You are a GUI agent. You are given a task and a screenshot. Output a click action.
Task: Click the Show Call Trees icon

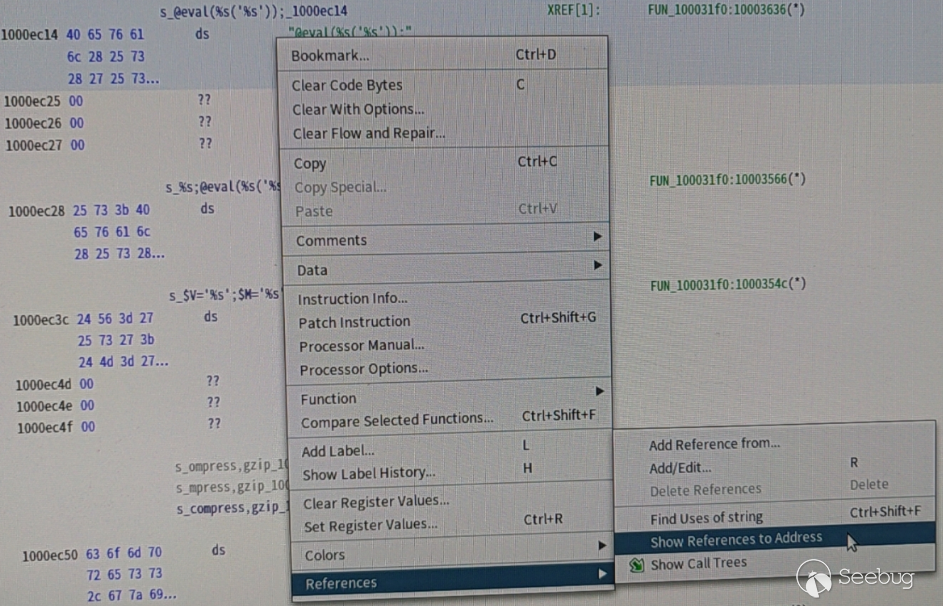coord(637,565)
